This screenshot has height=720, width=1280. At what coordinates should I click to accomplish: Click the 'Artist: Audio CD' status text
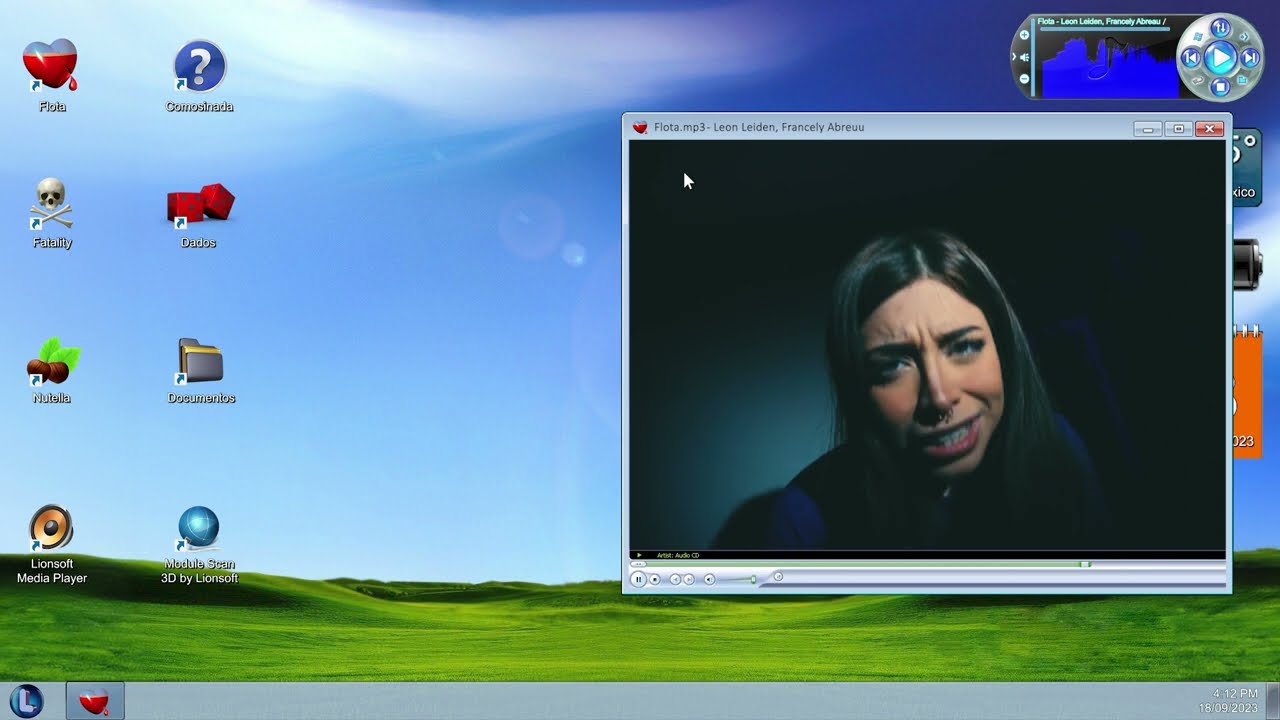point(678,555)
